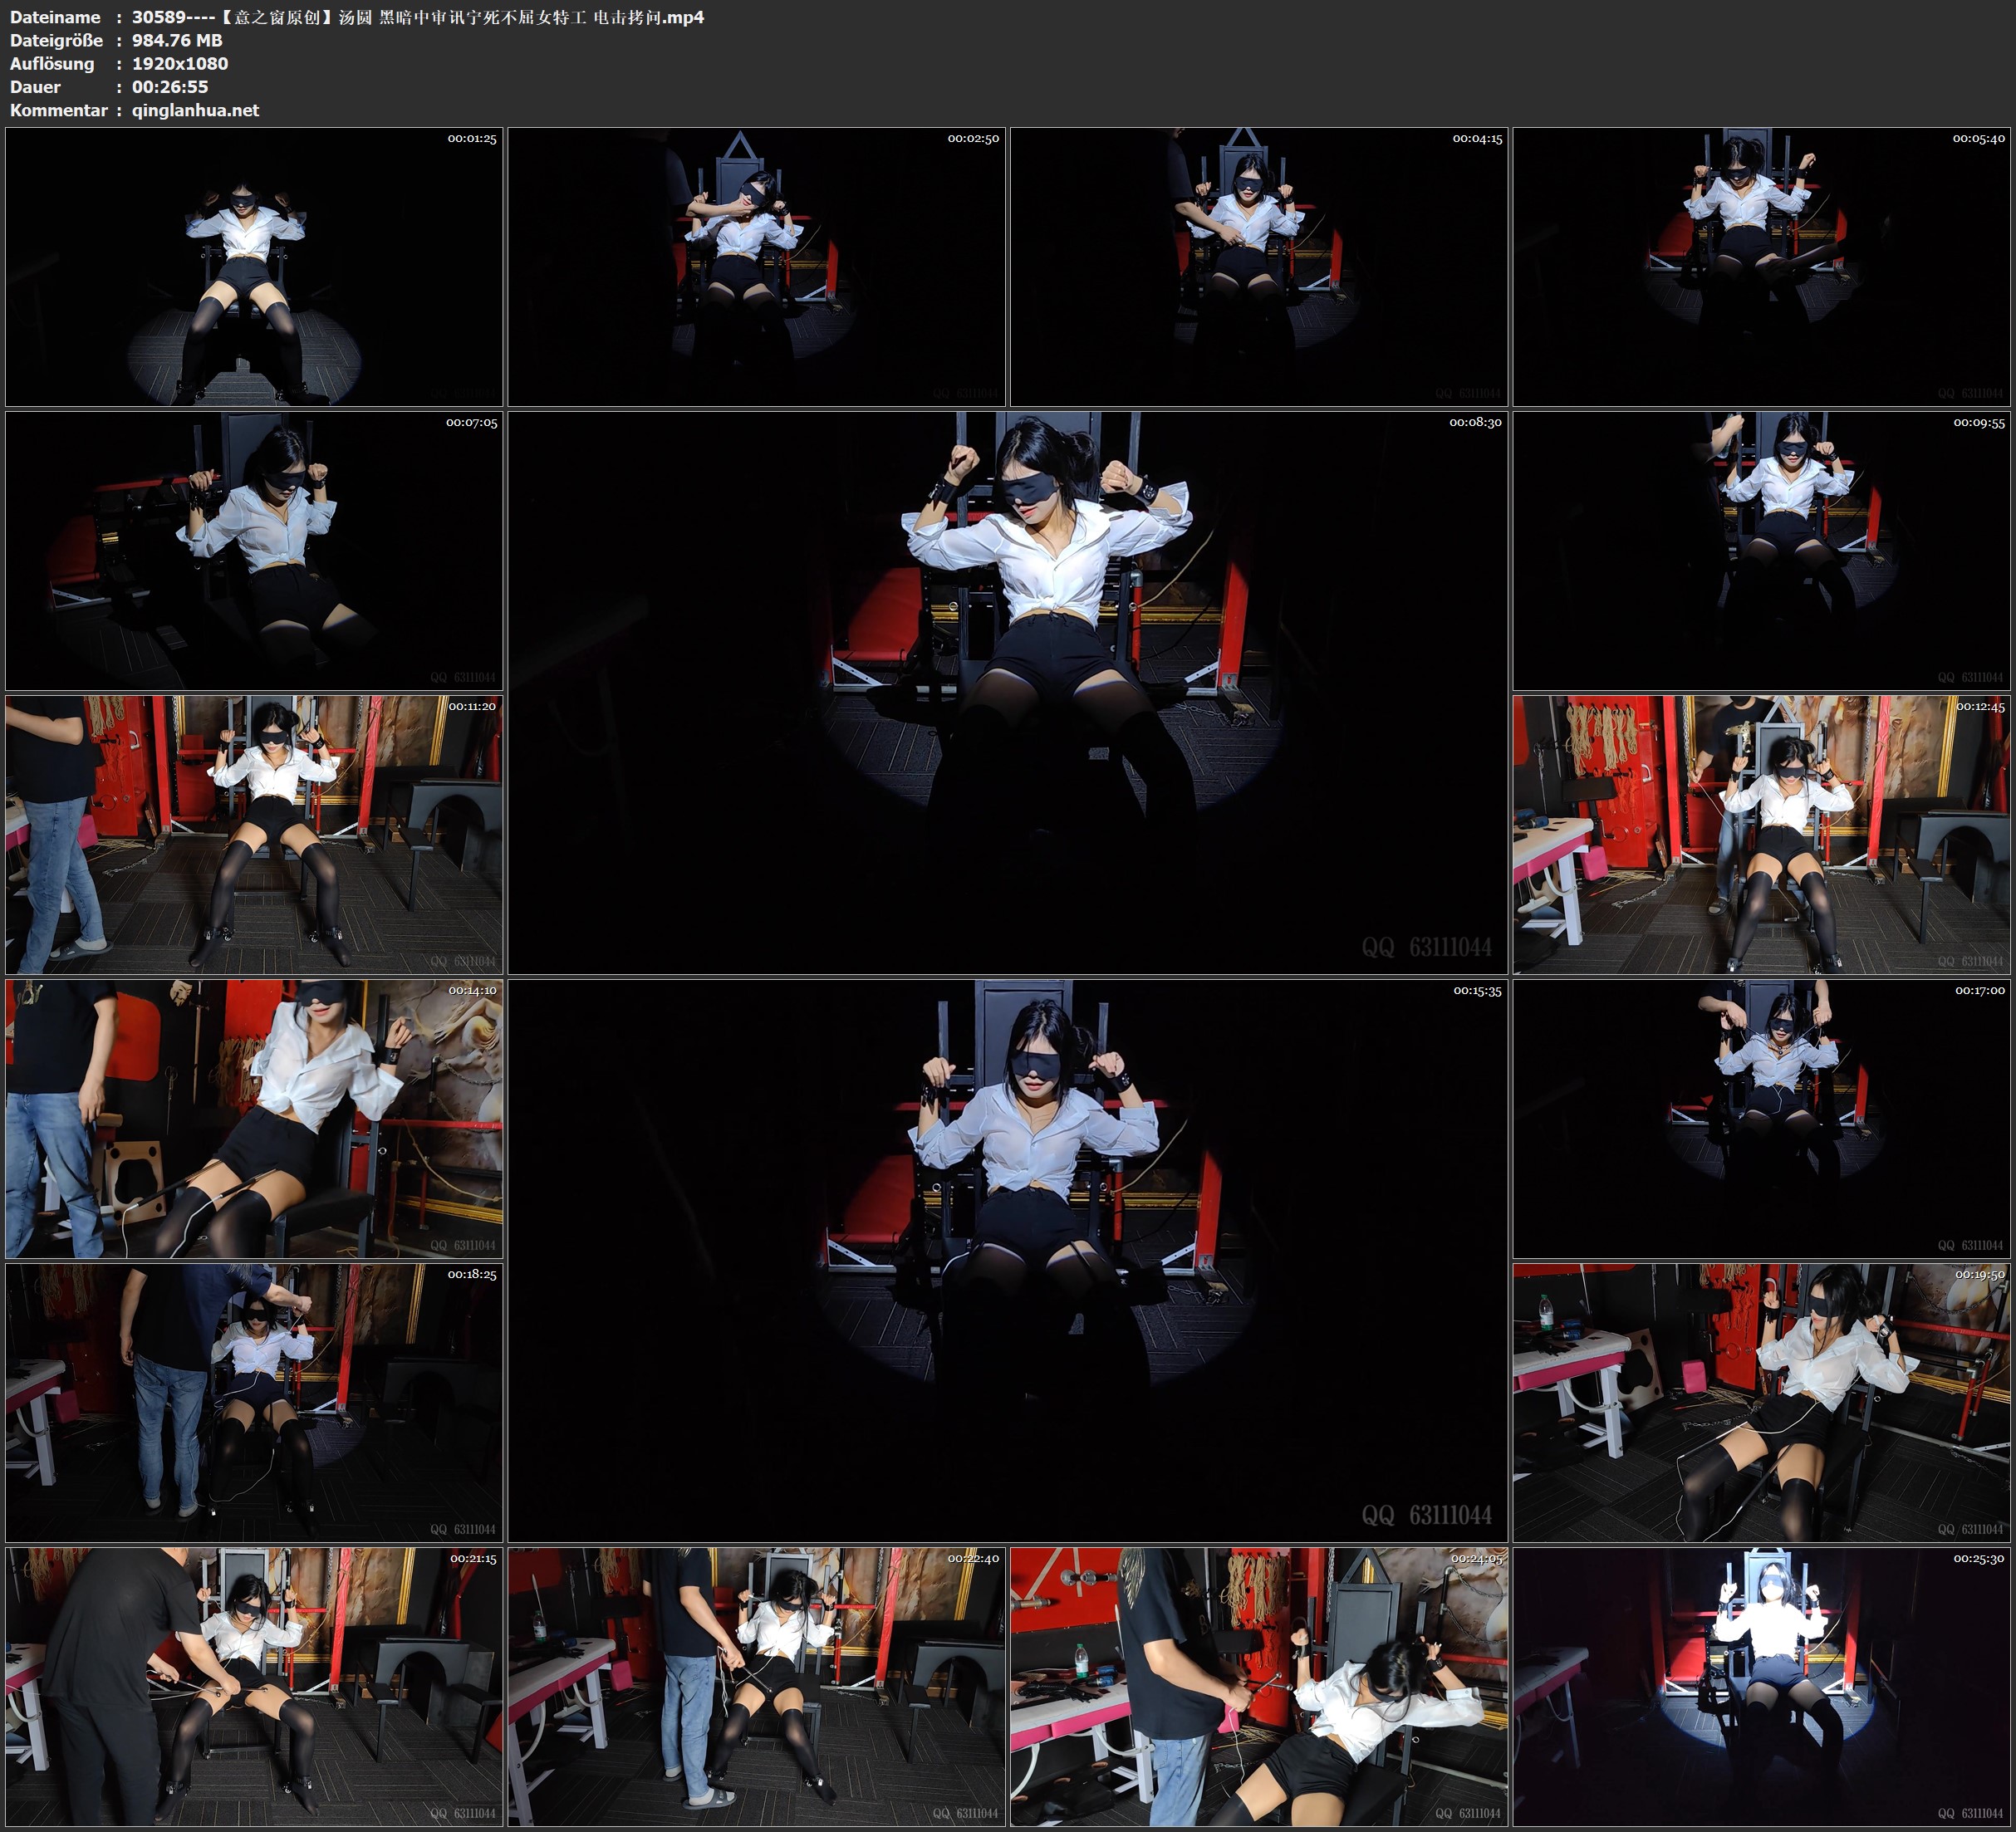Click the frame at 00:22:40

point(756,1686)
